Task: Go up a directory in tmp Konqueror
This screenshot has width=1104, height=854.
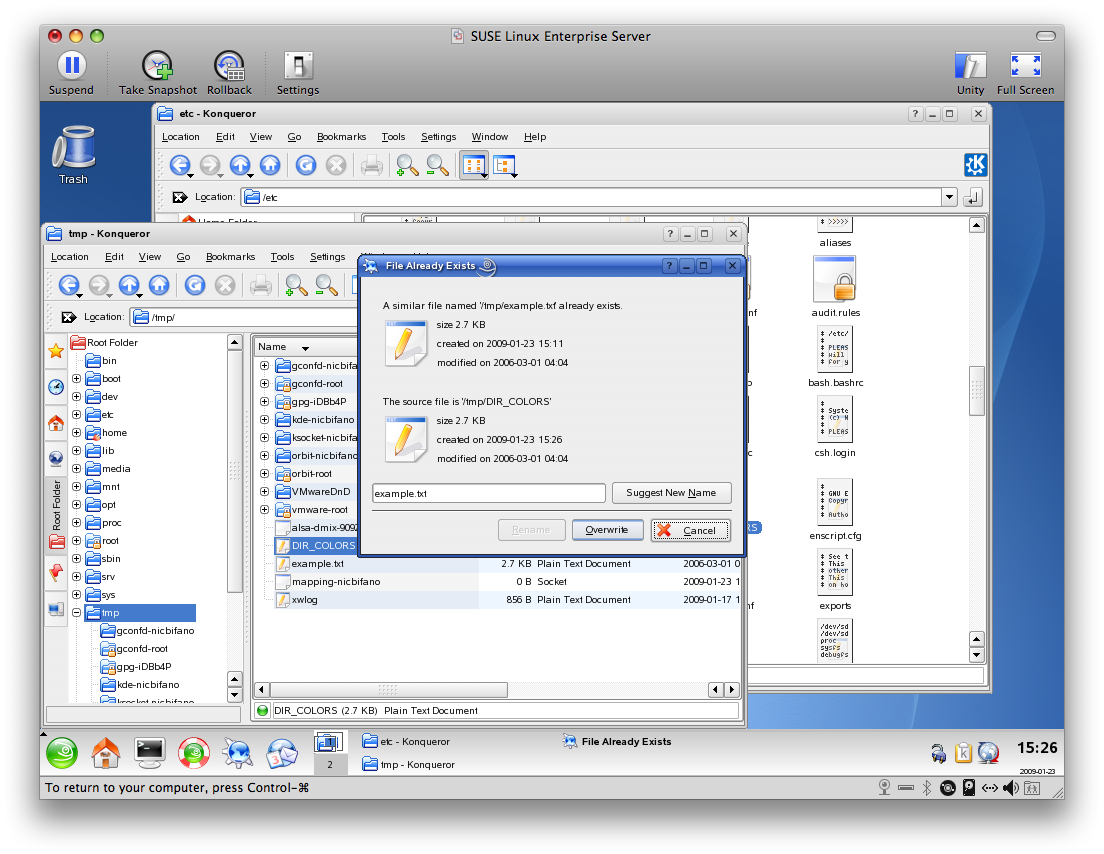Action: 129,285
